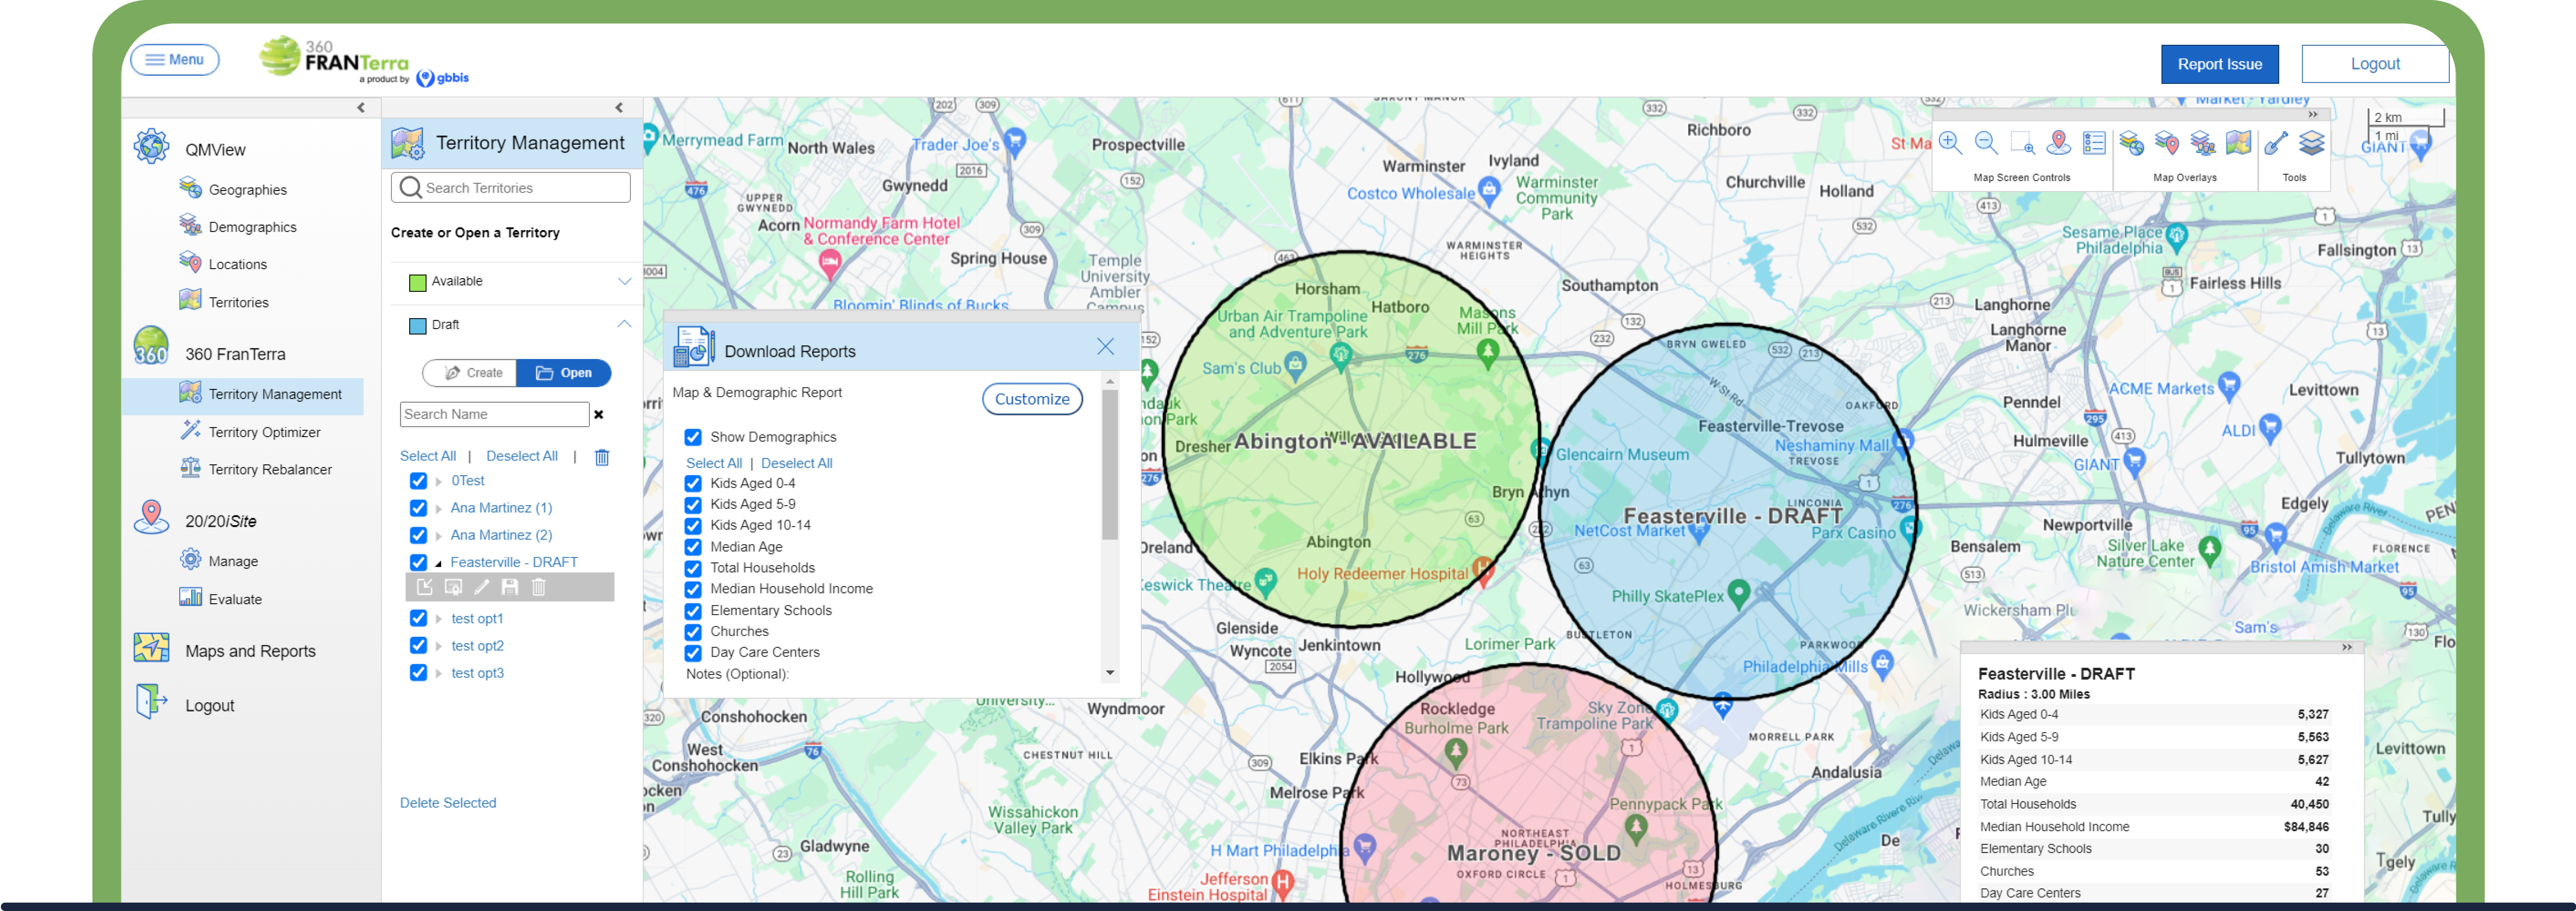Clear the Search Name field with X
The height and width of the screenshot is (911, 2576).
point(599,414)
